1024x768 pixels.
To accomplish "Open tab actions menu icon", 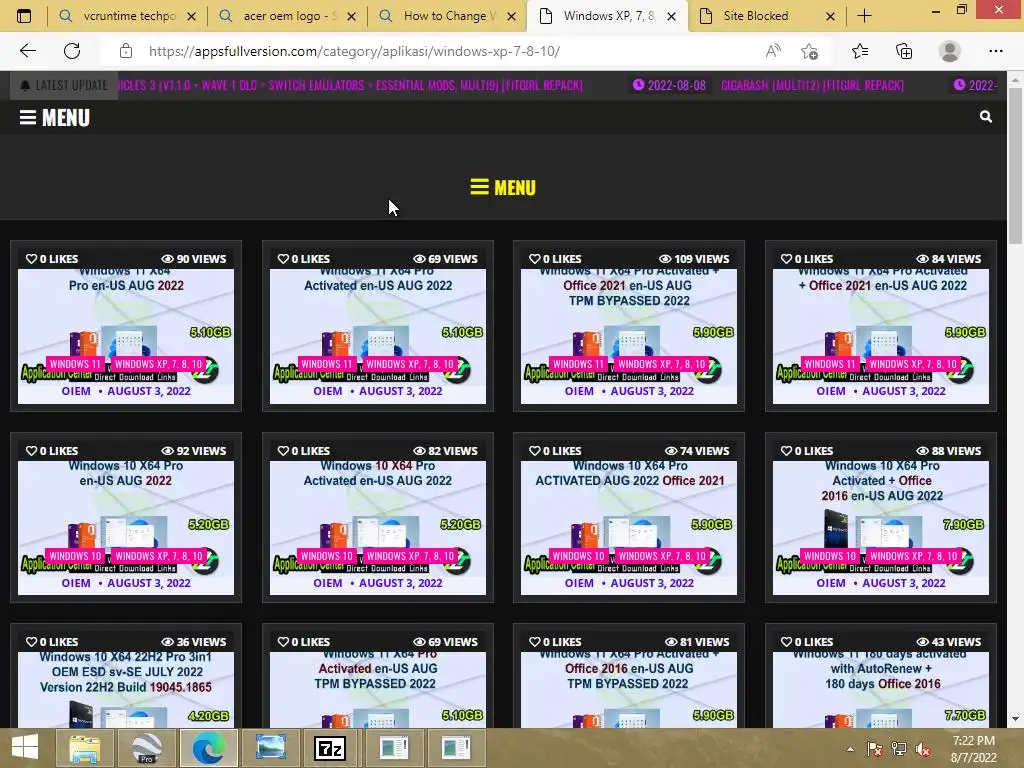I will [x=24, y=16].
